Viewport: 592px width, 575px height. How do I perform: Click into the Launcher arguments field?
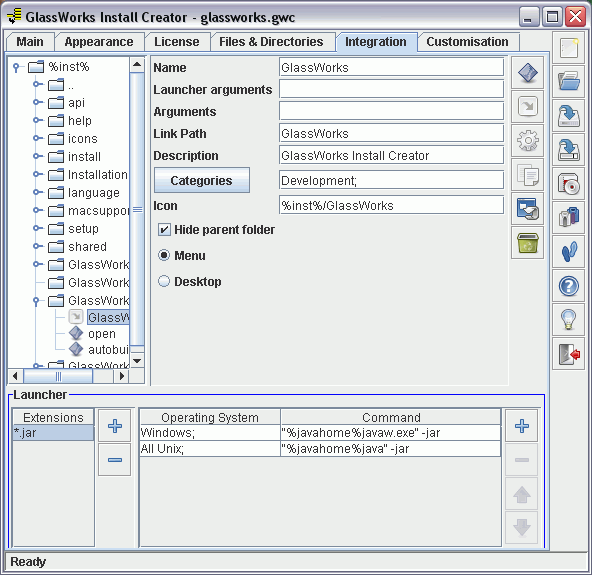(391, 89)
